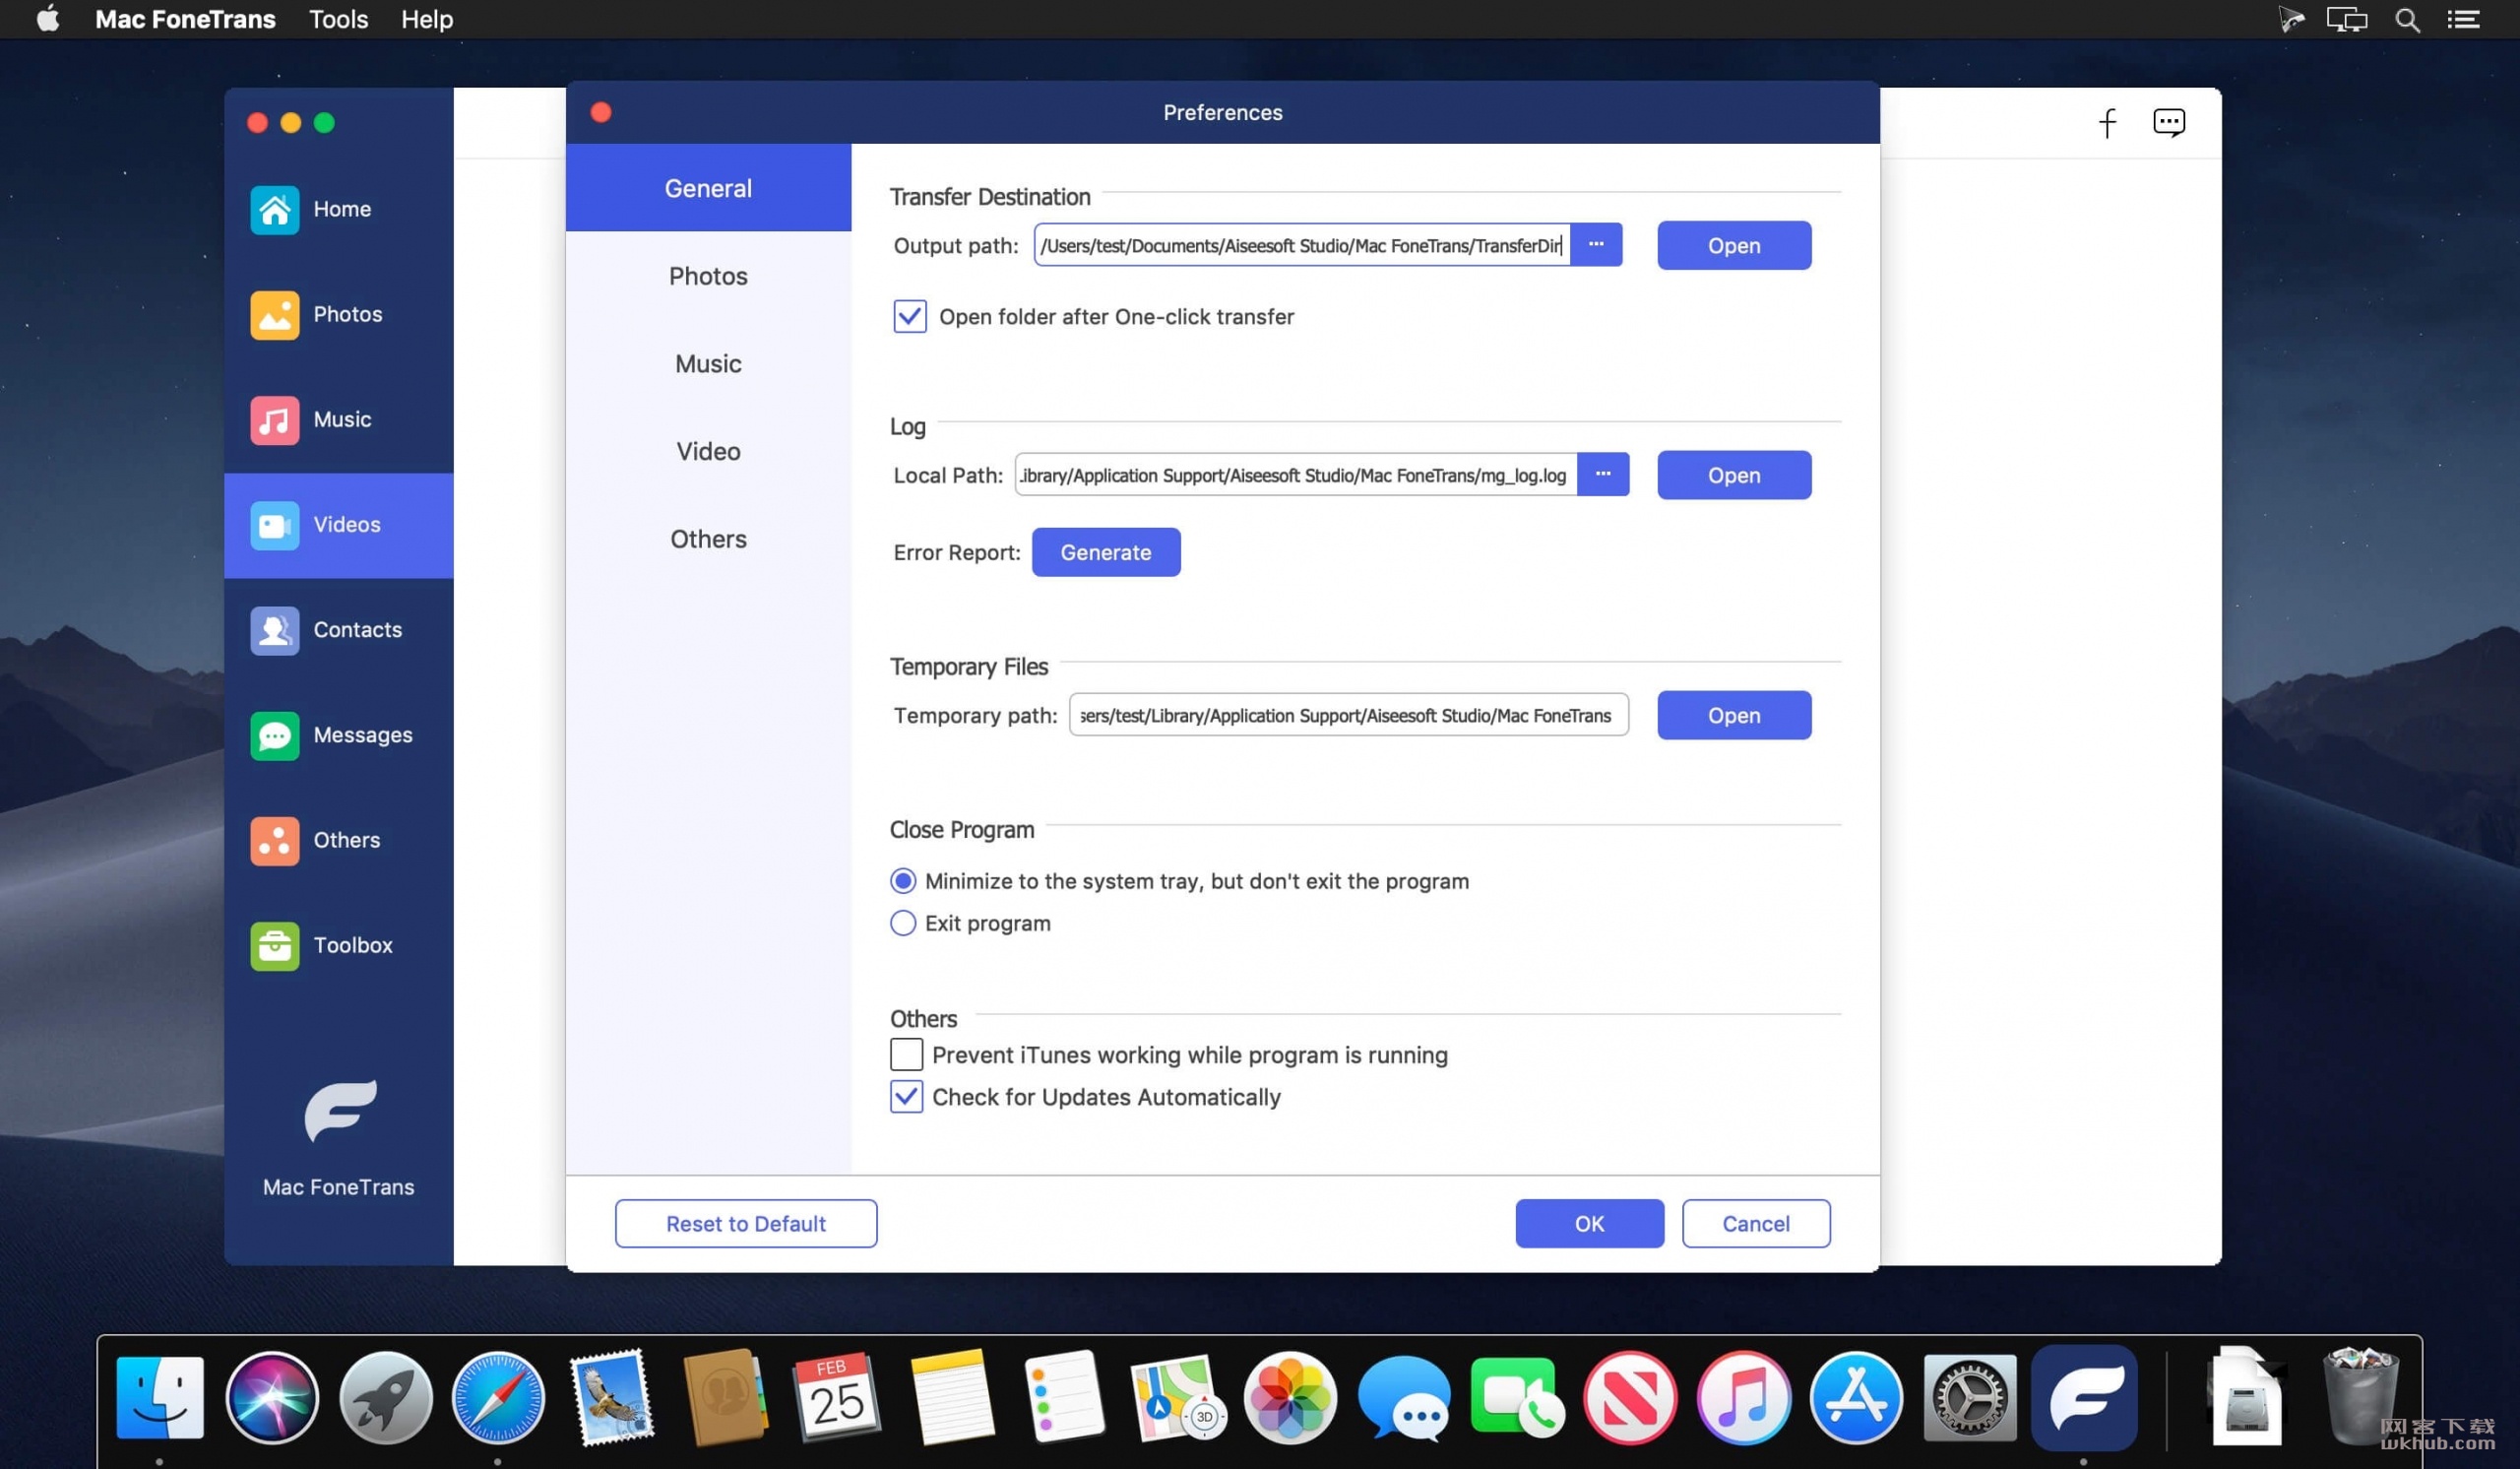Open the Toolbox section
This screenshot has height=1469, width=2520.
[x=338, y=945]
